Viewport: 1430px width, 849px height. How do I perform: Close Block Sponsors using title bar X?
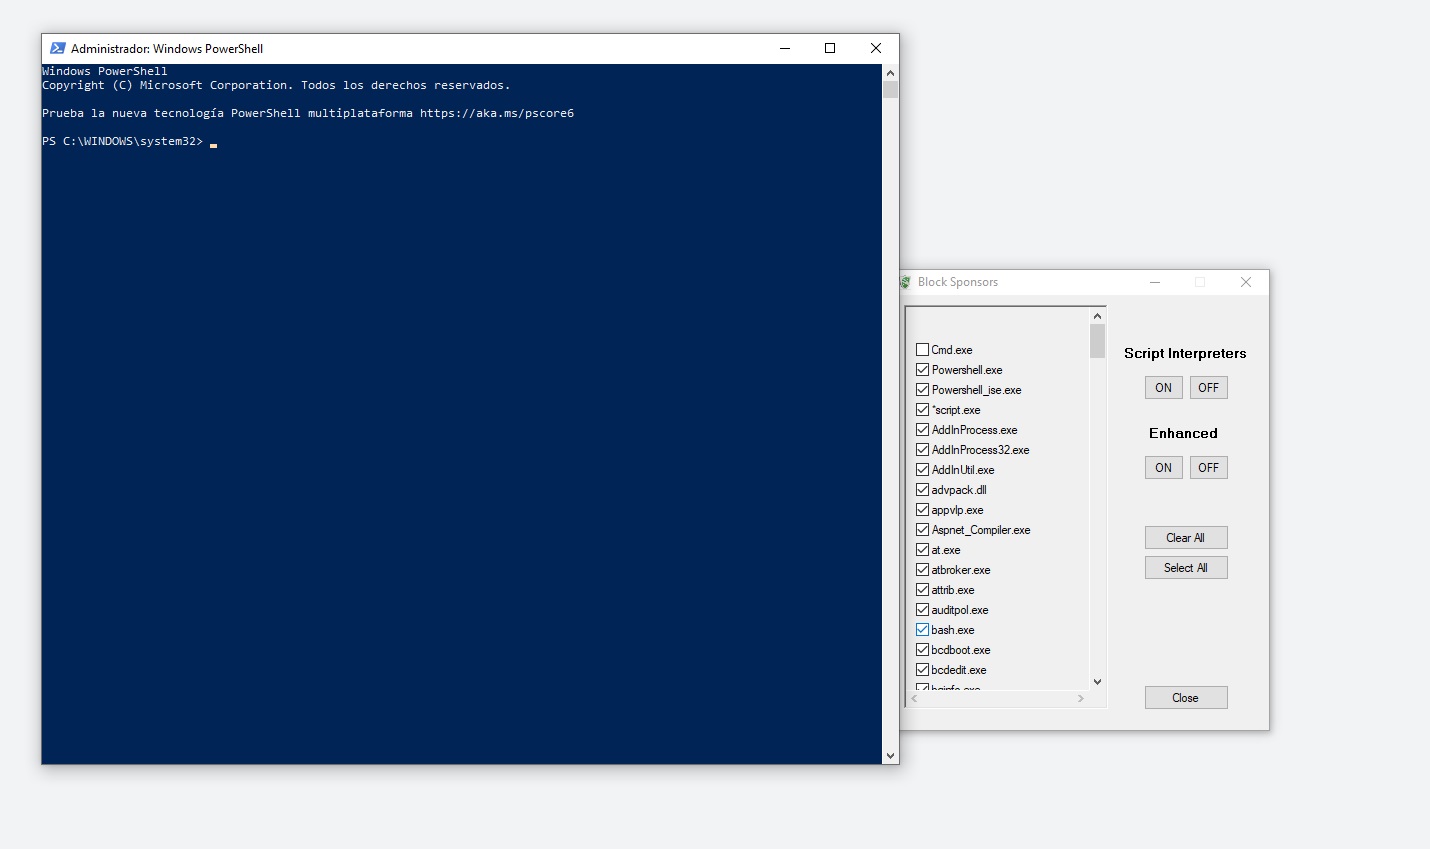(1246, 282)
